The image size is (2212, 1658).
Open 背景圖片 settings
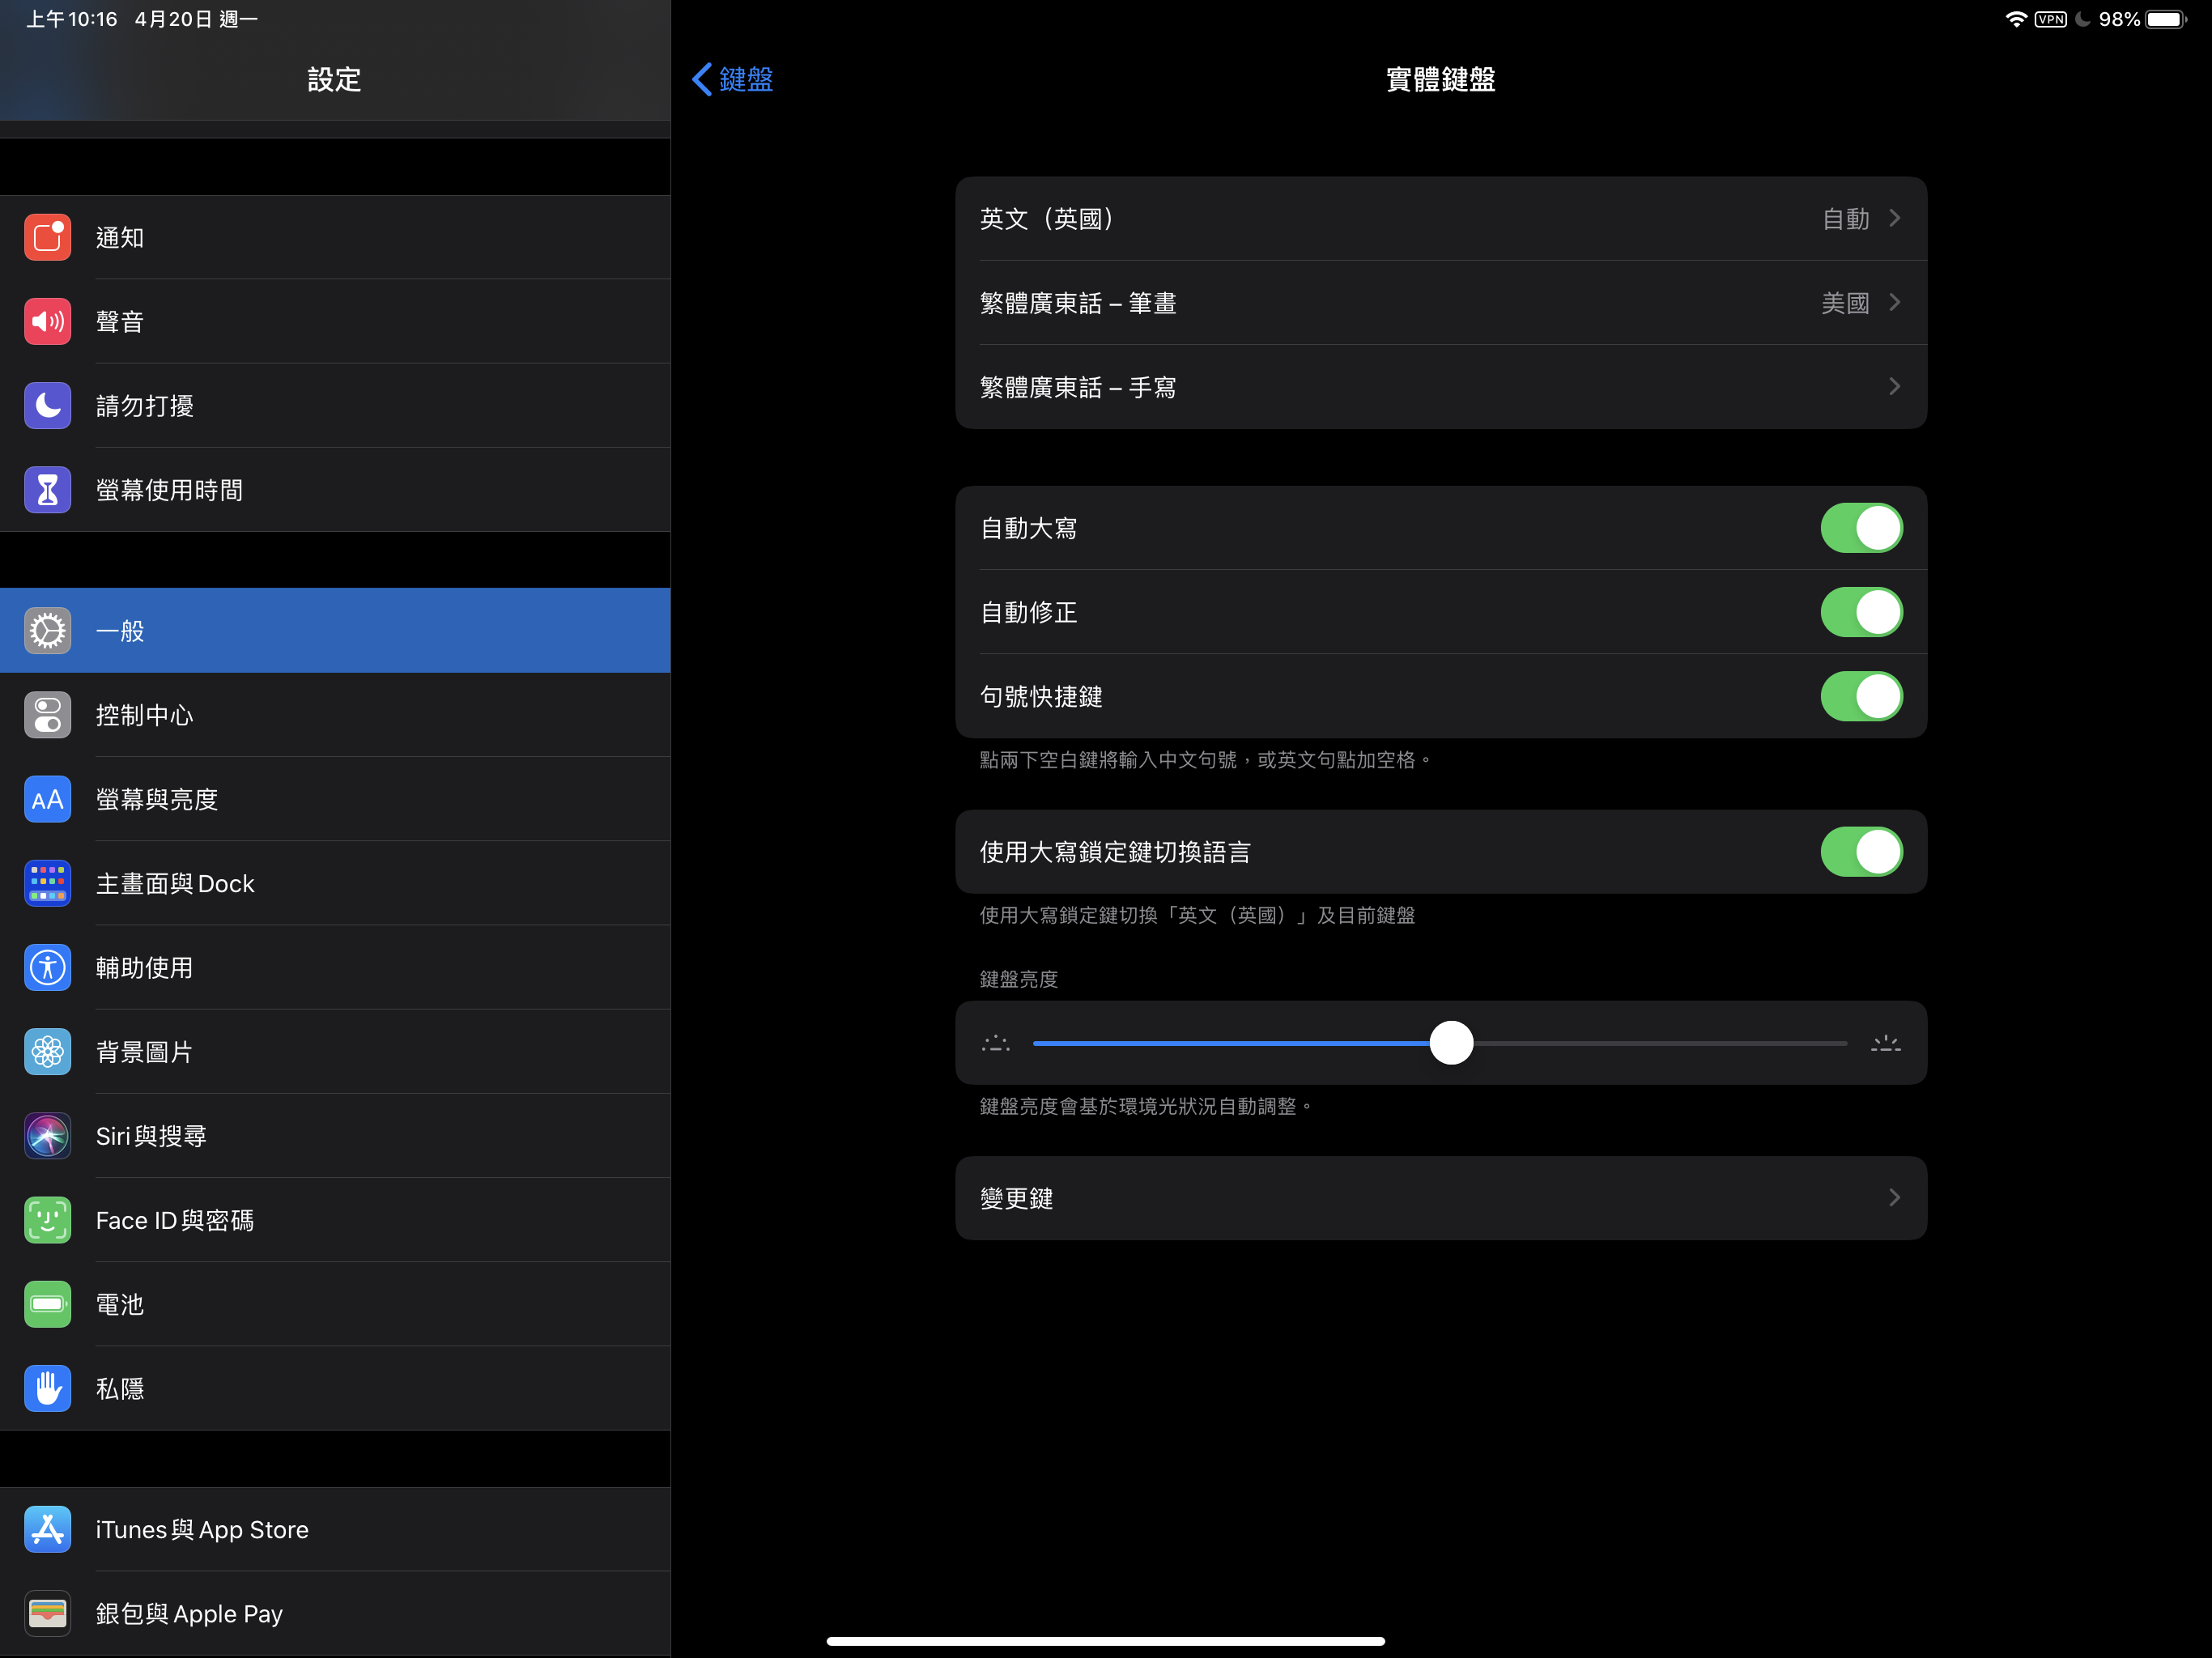click(335, 1052)
